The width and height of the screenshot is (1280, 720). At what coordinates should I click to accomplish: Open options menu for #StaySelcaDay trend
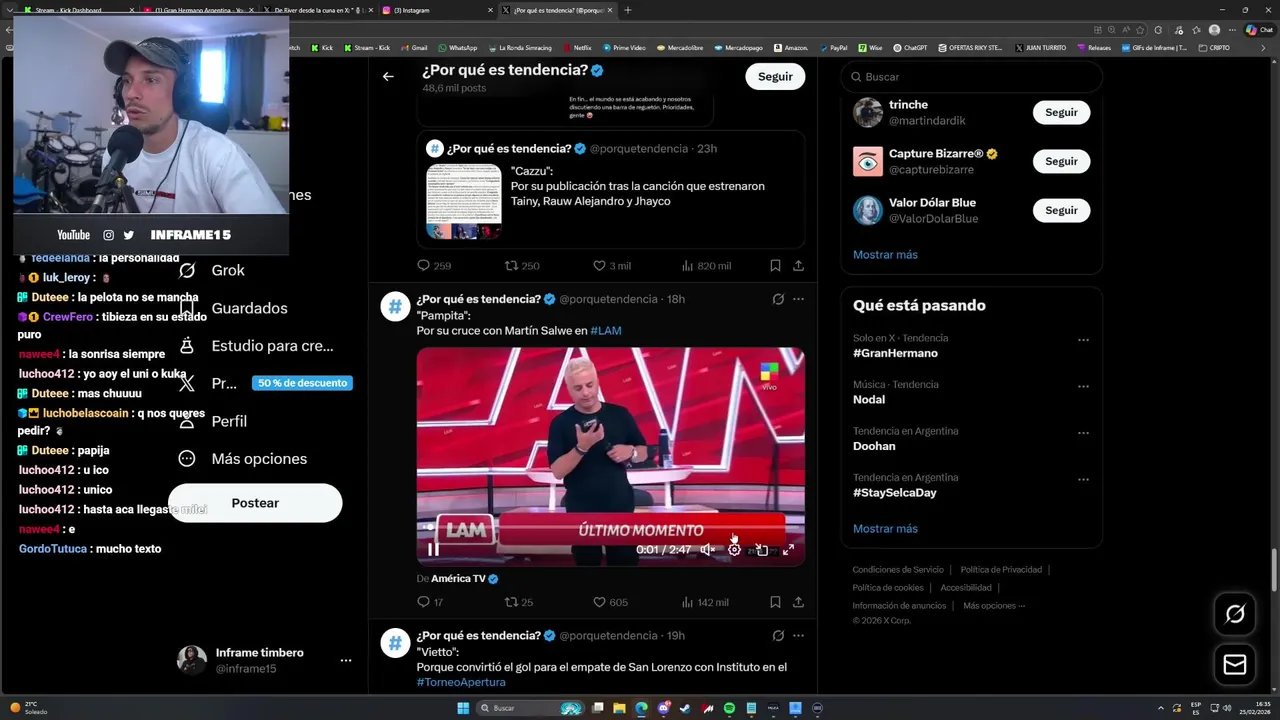(x=1083, y=480)
